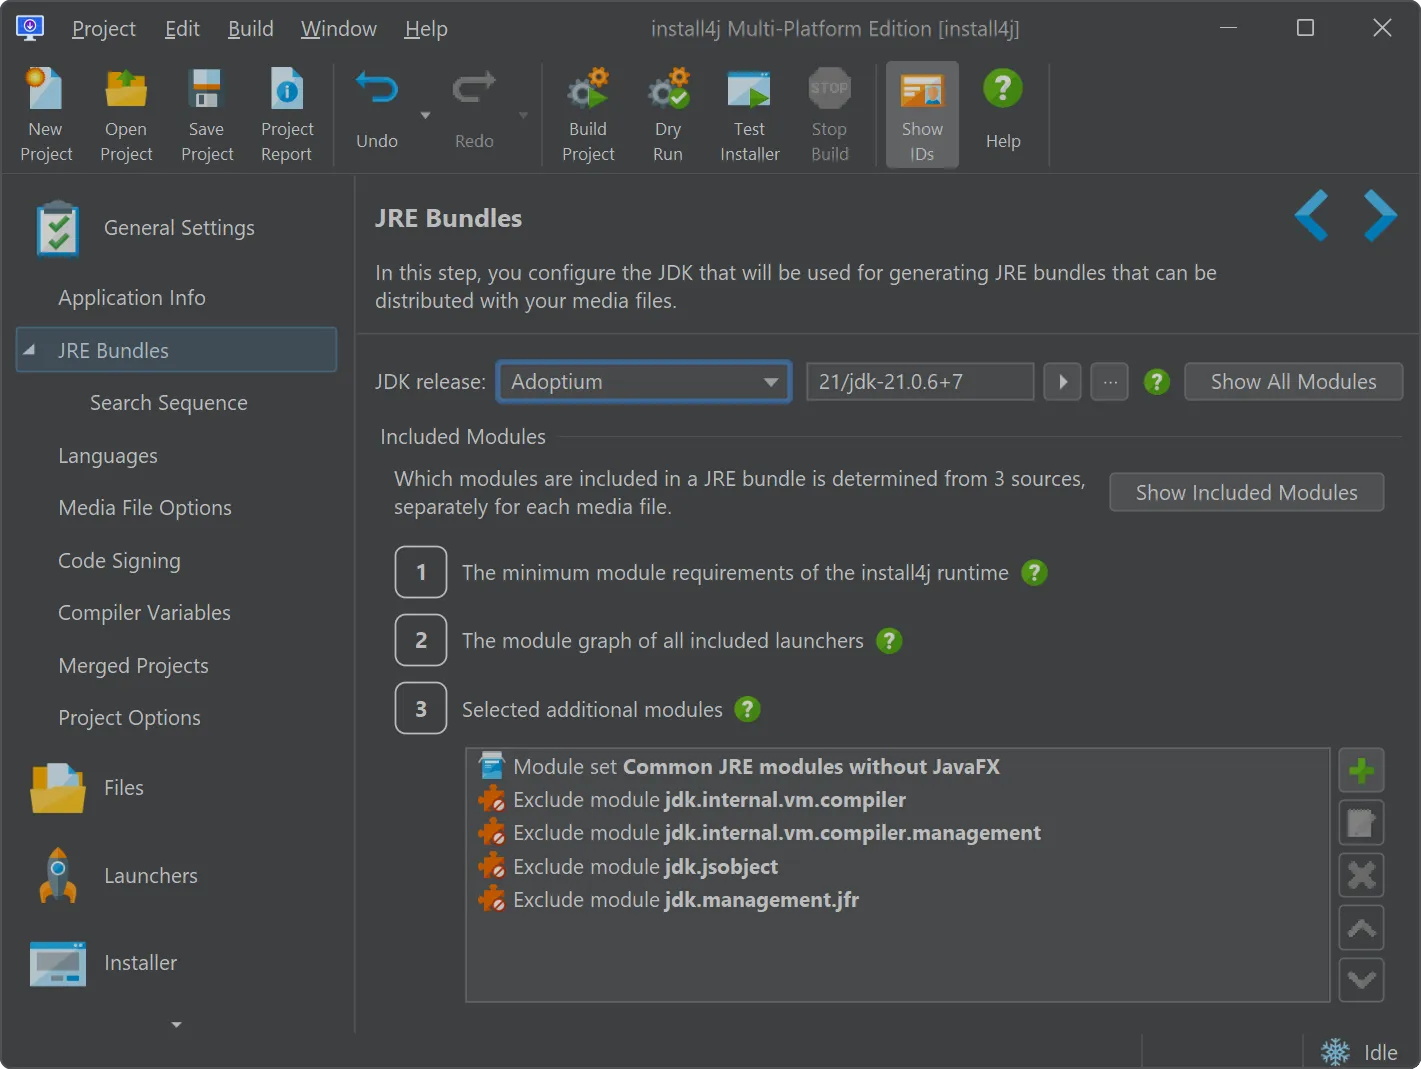Open Merged Projects step
The height and width of the screenshot is (1069, 1421).
pos(133,666)
